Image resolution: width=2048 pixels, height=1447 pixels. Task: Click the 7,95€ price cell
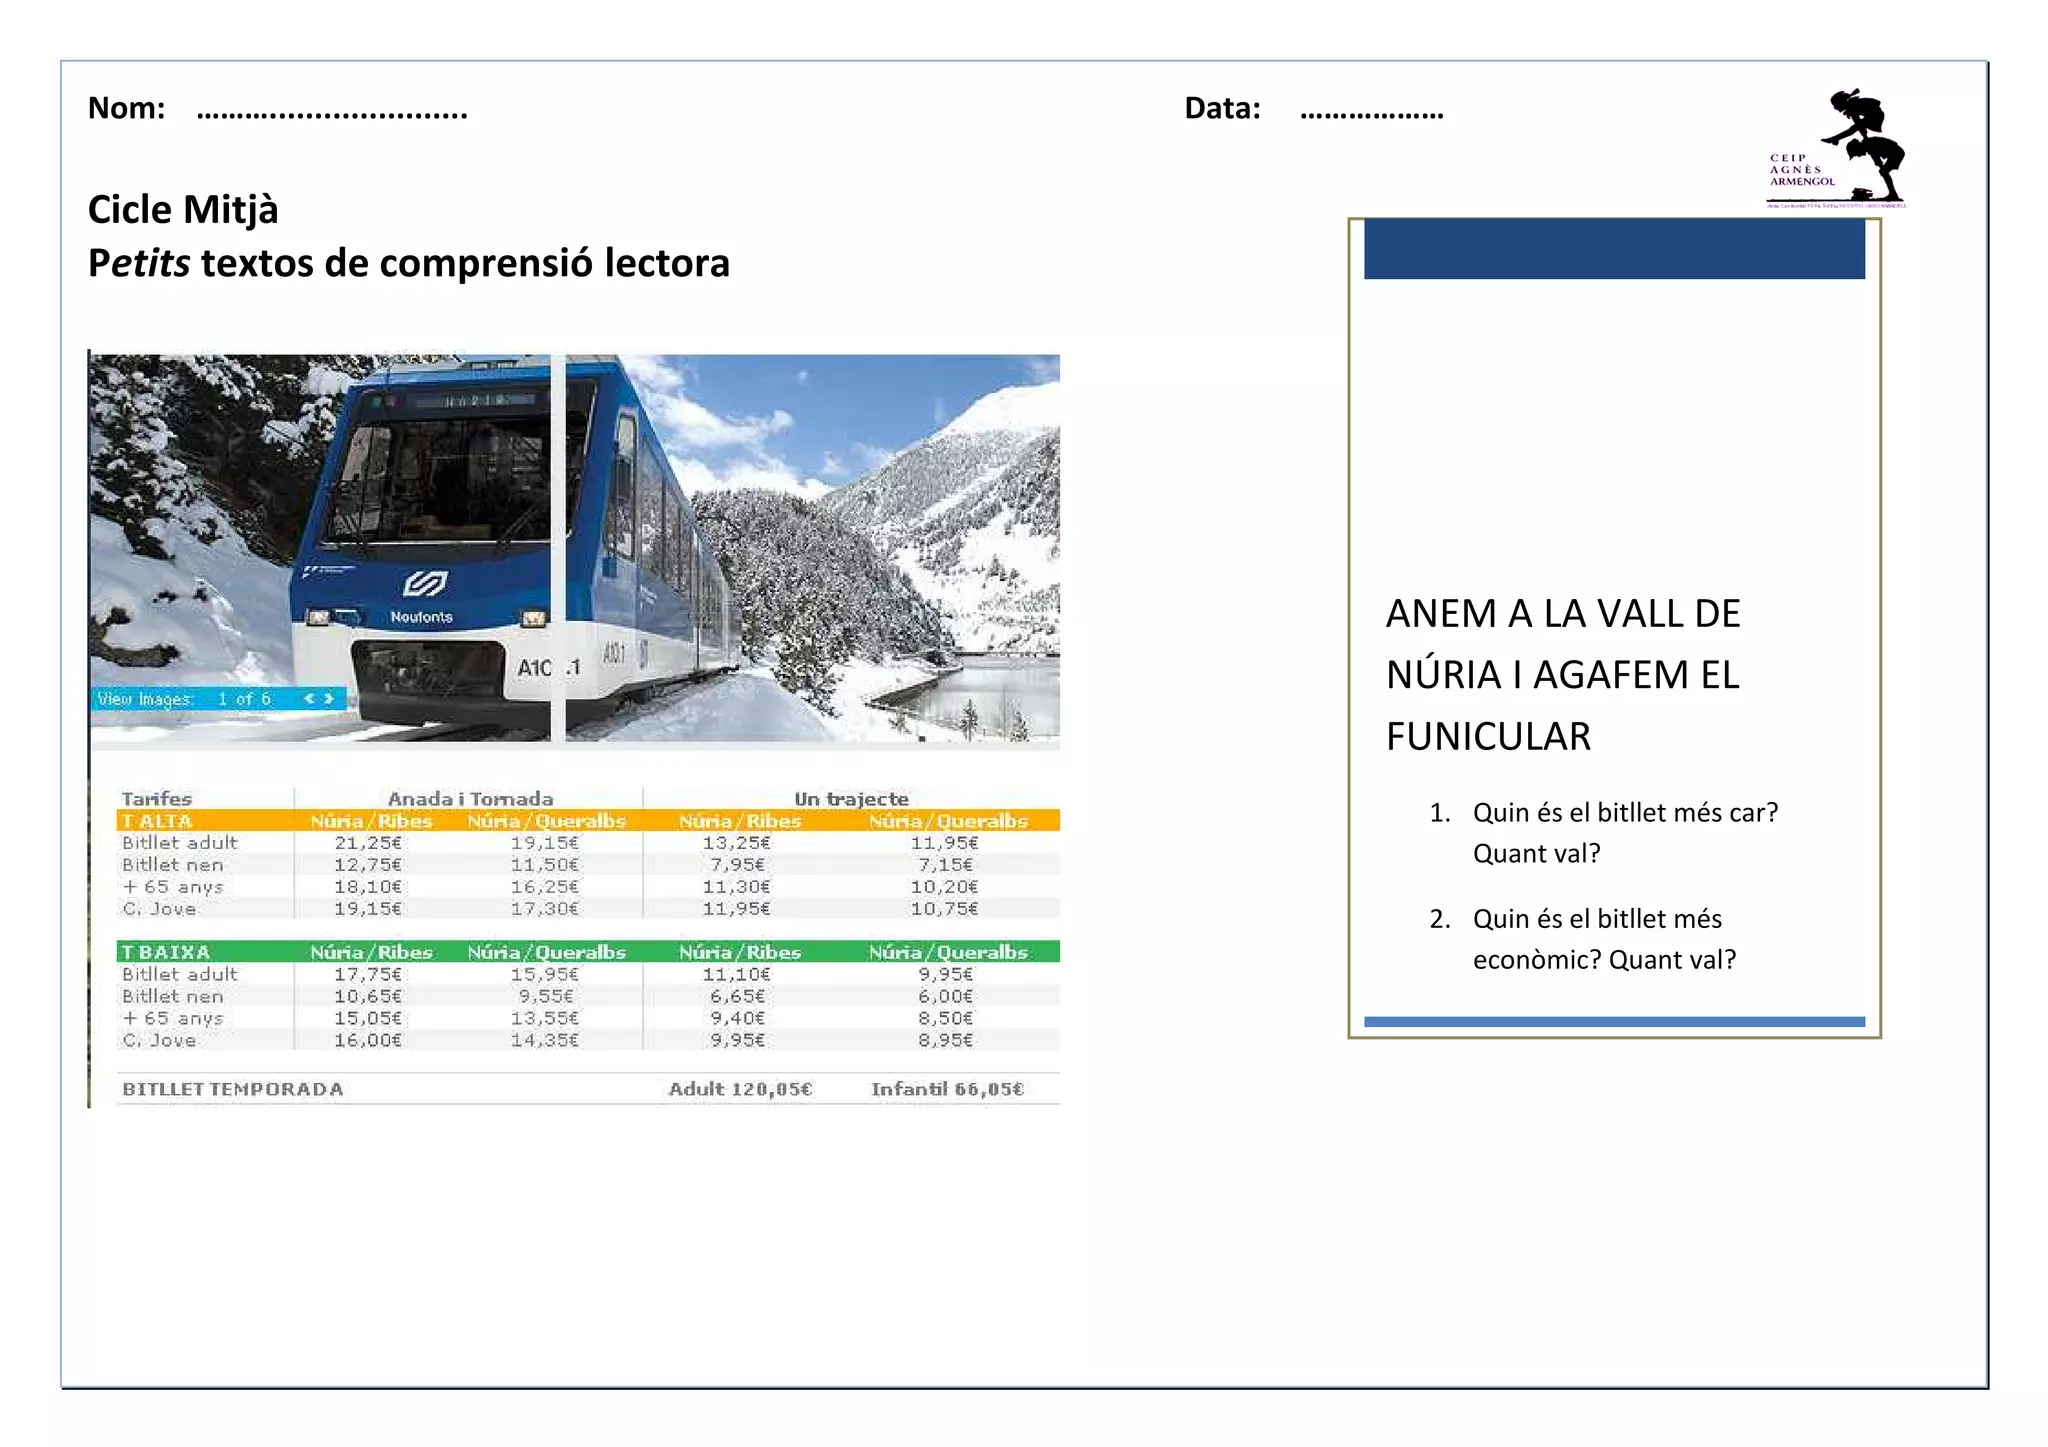(737, 865)
